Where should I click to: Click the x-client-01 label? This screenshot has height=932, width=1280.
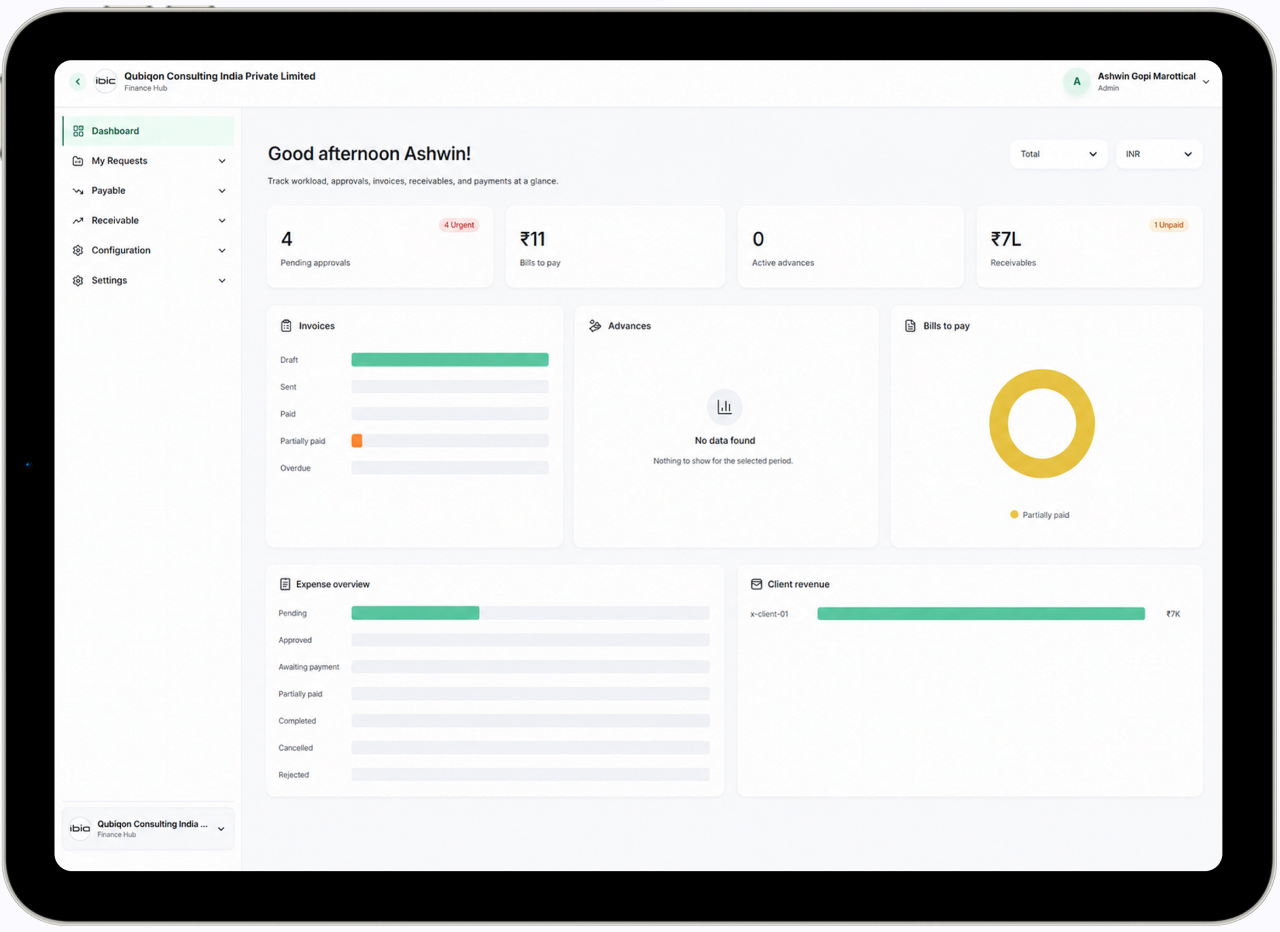770,614
